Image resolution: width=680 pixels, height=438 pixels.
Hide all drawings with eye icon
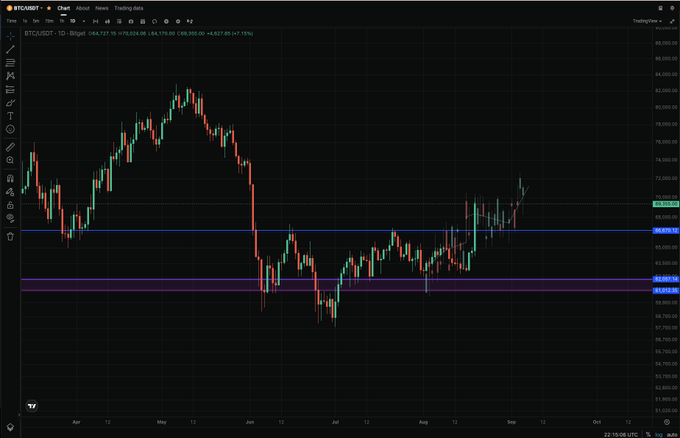coord(10,218)
